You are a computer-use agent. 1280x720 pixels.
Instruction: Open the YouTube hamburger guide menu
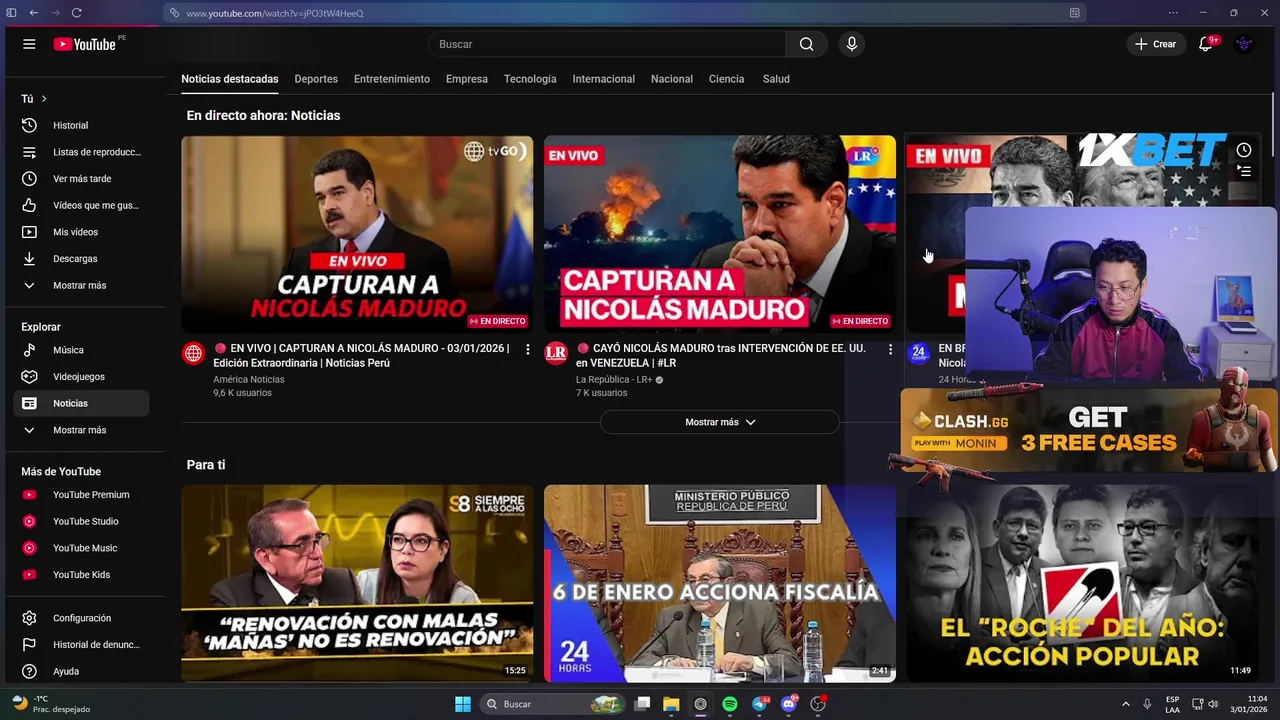(x=29, y=44)
